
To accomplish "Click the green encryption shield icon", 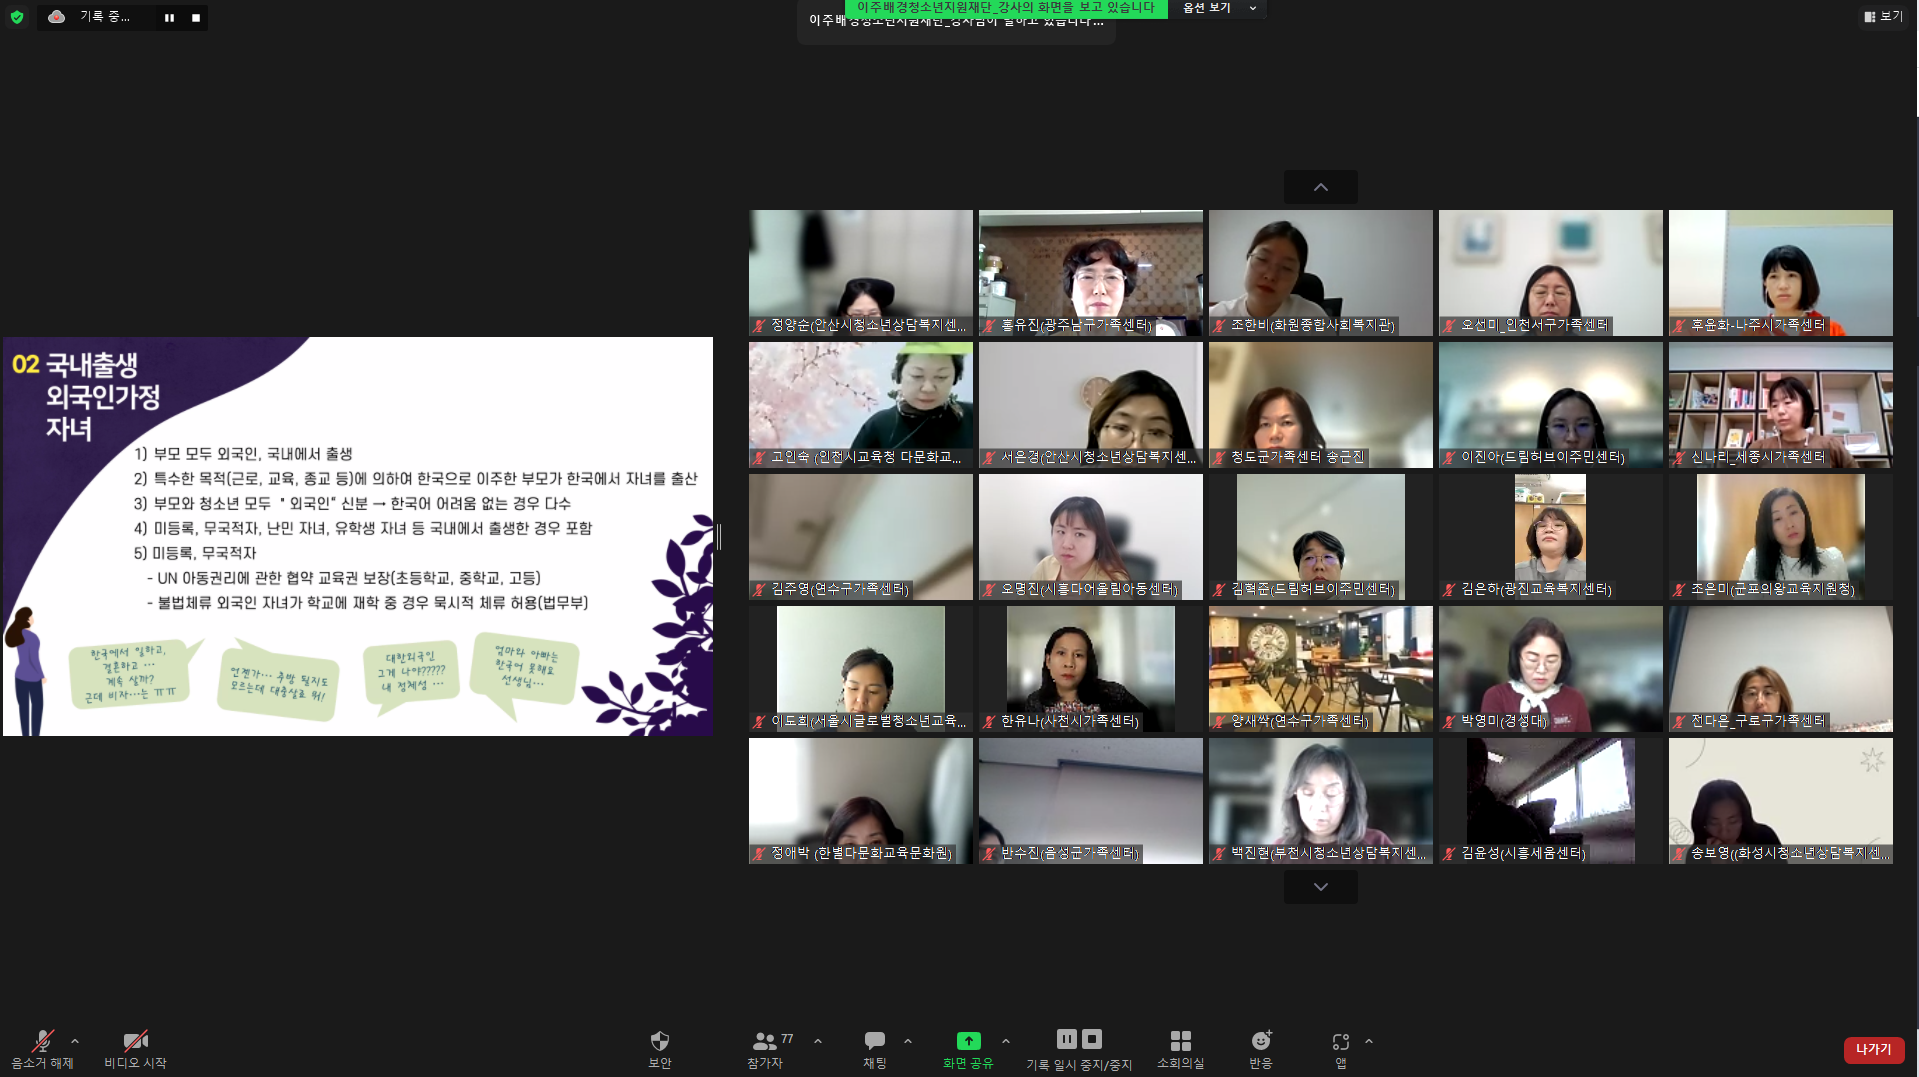I will pos(17,17).
